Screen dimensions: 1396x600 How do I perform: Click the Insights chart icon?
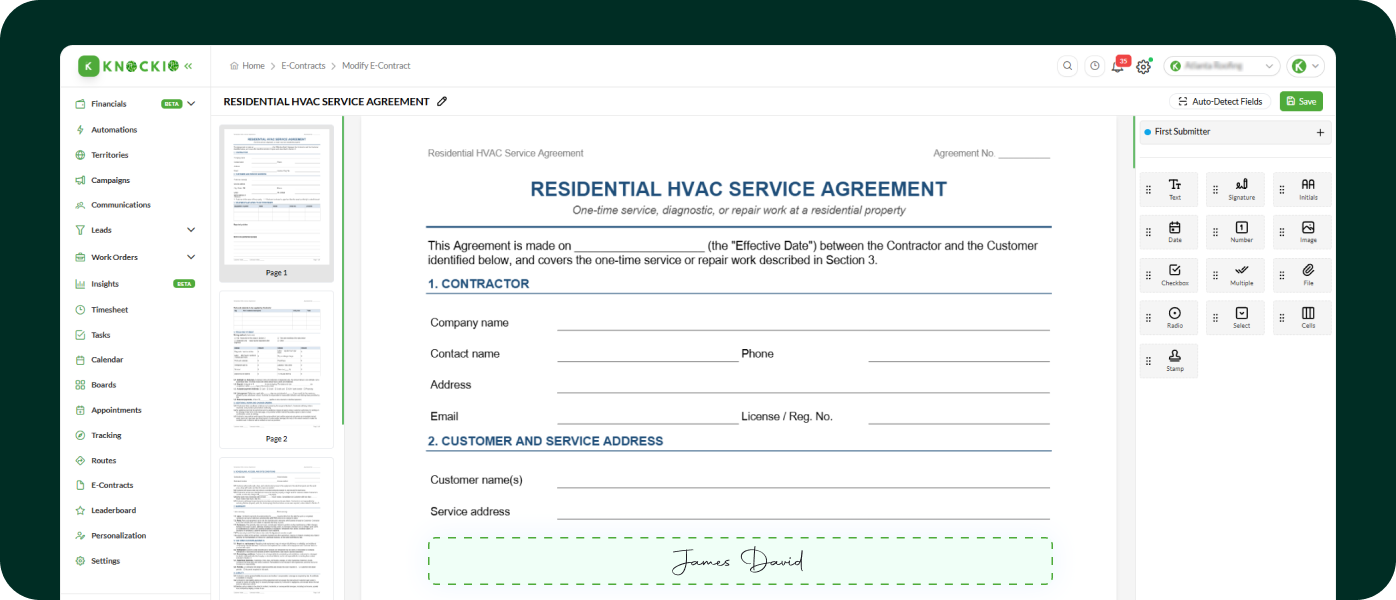(81, 284)
